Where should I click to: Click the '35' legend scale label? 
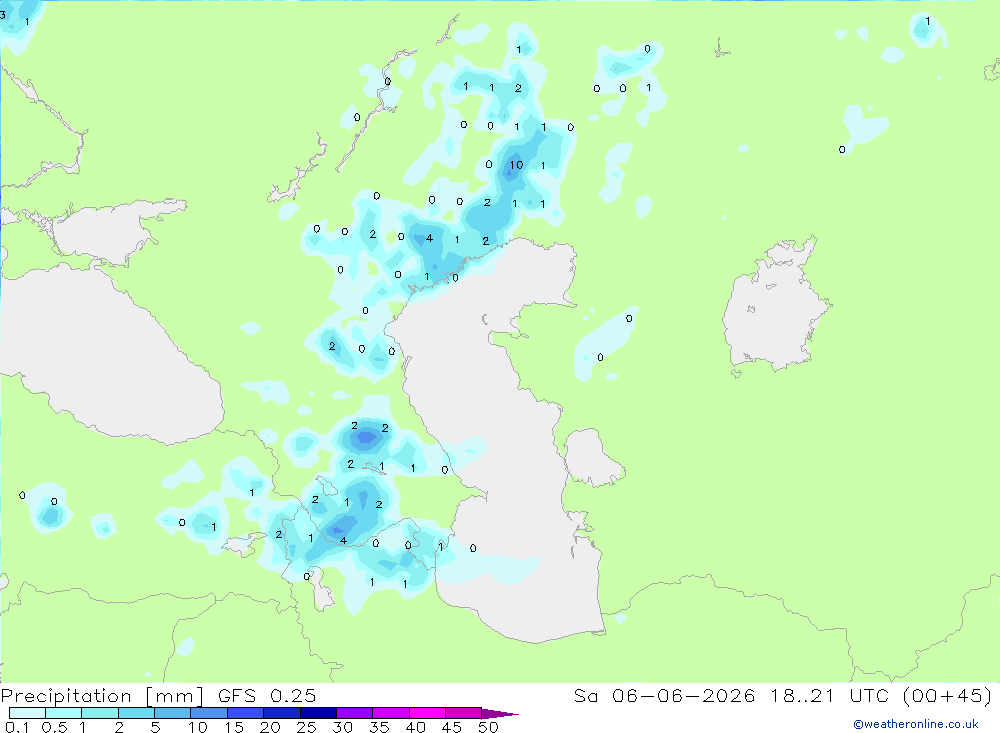click(379, 727)
